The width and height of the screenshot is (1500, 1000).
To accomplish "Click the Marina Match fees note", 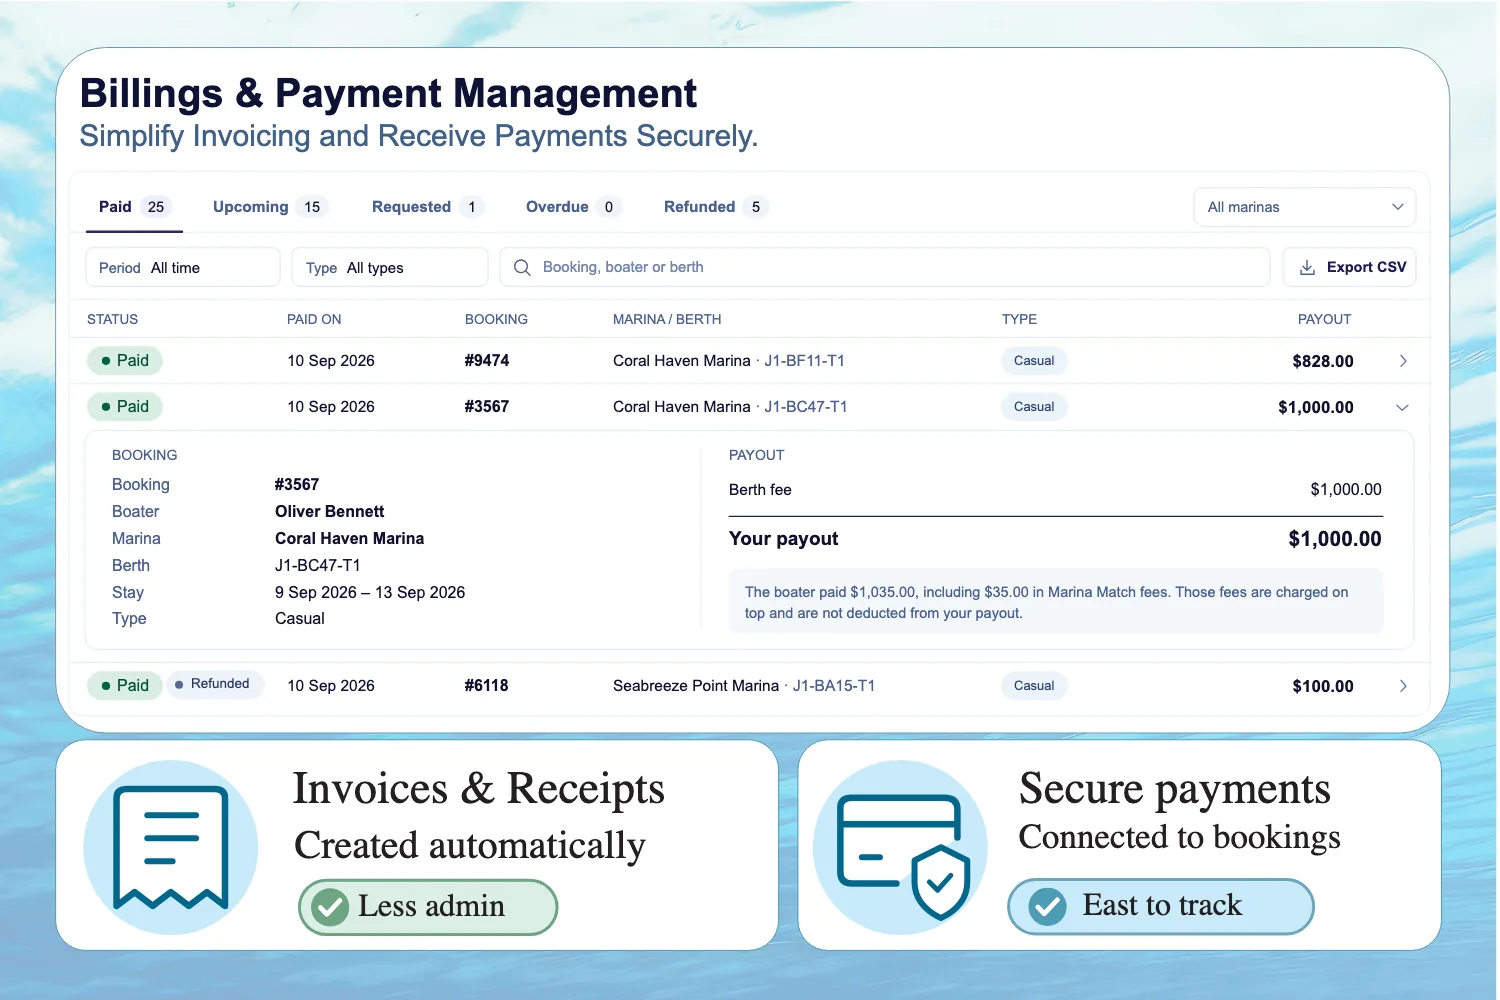I will pos(1056,602).
